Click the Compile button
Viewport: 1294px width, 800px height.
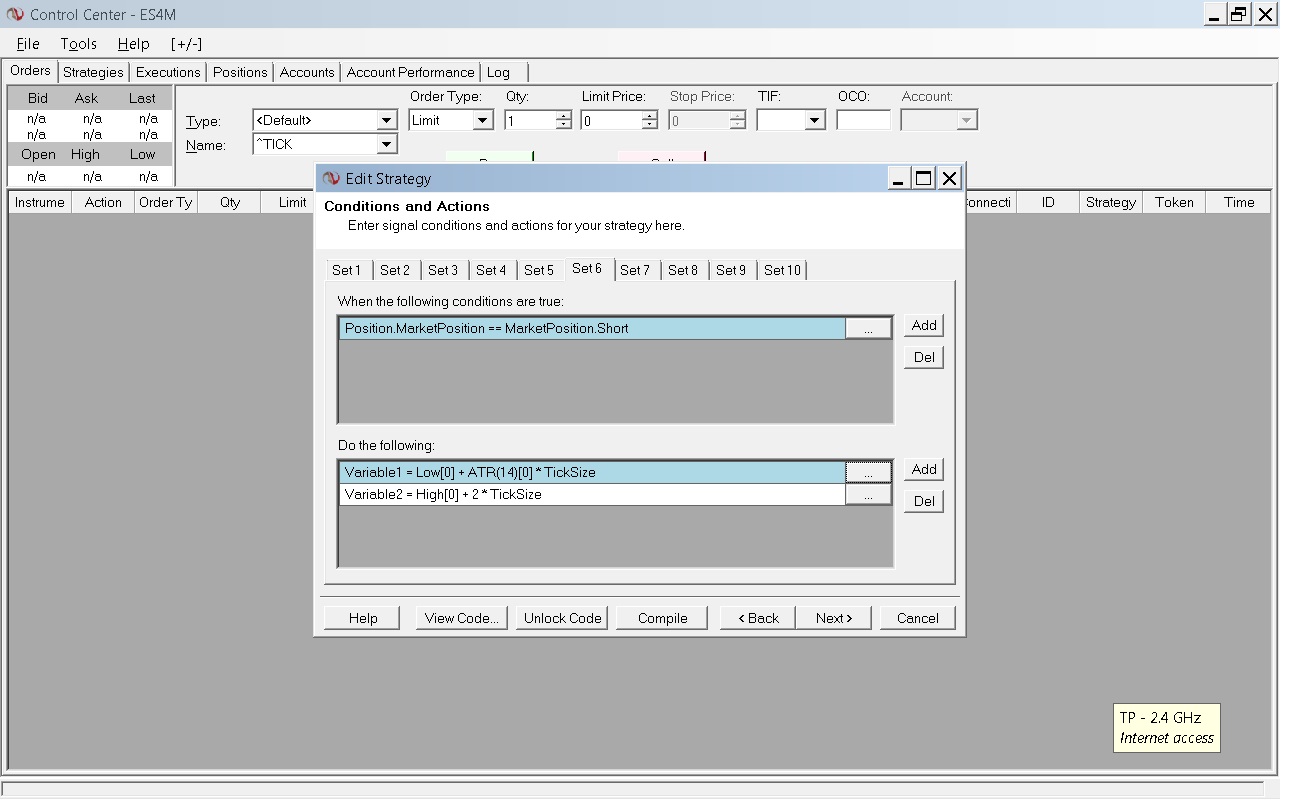tap(663, 618)
